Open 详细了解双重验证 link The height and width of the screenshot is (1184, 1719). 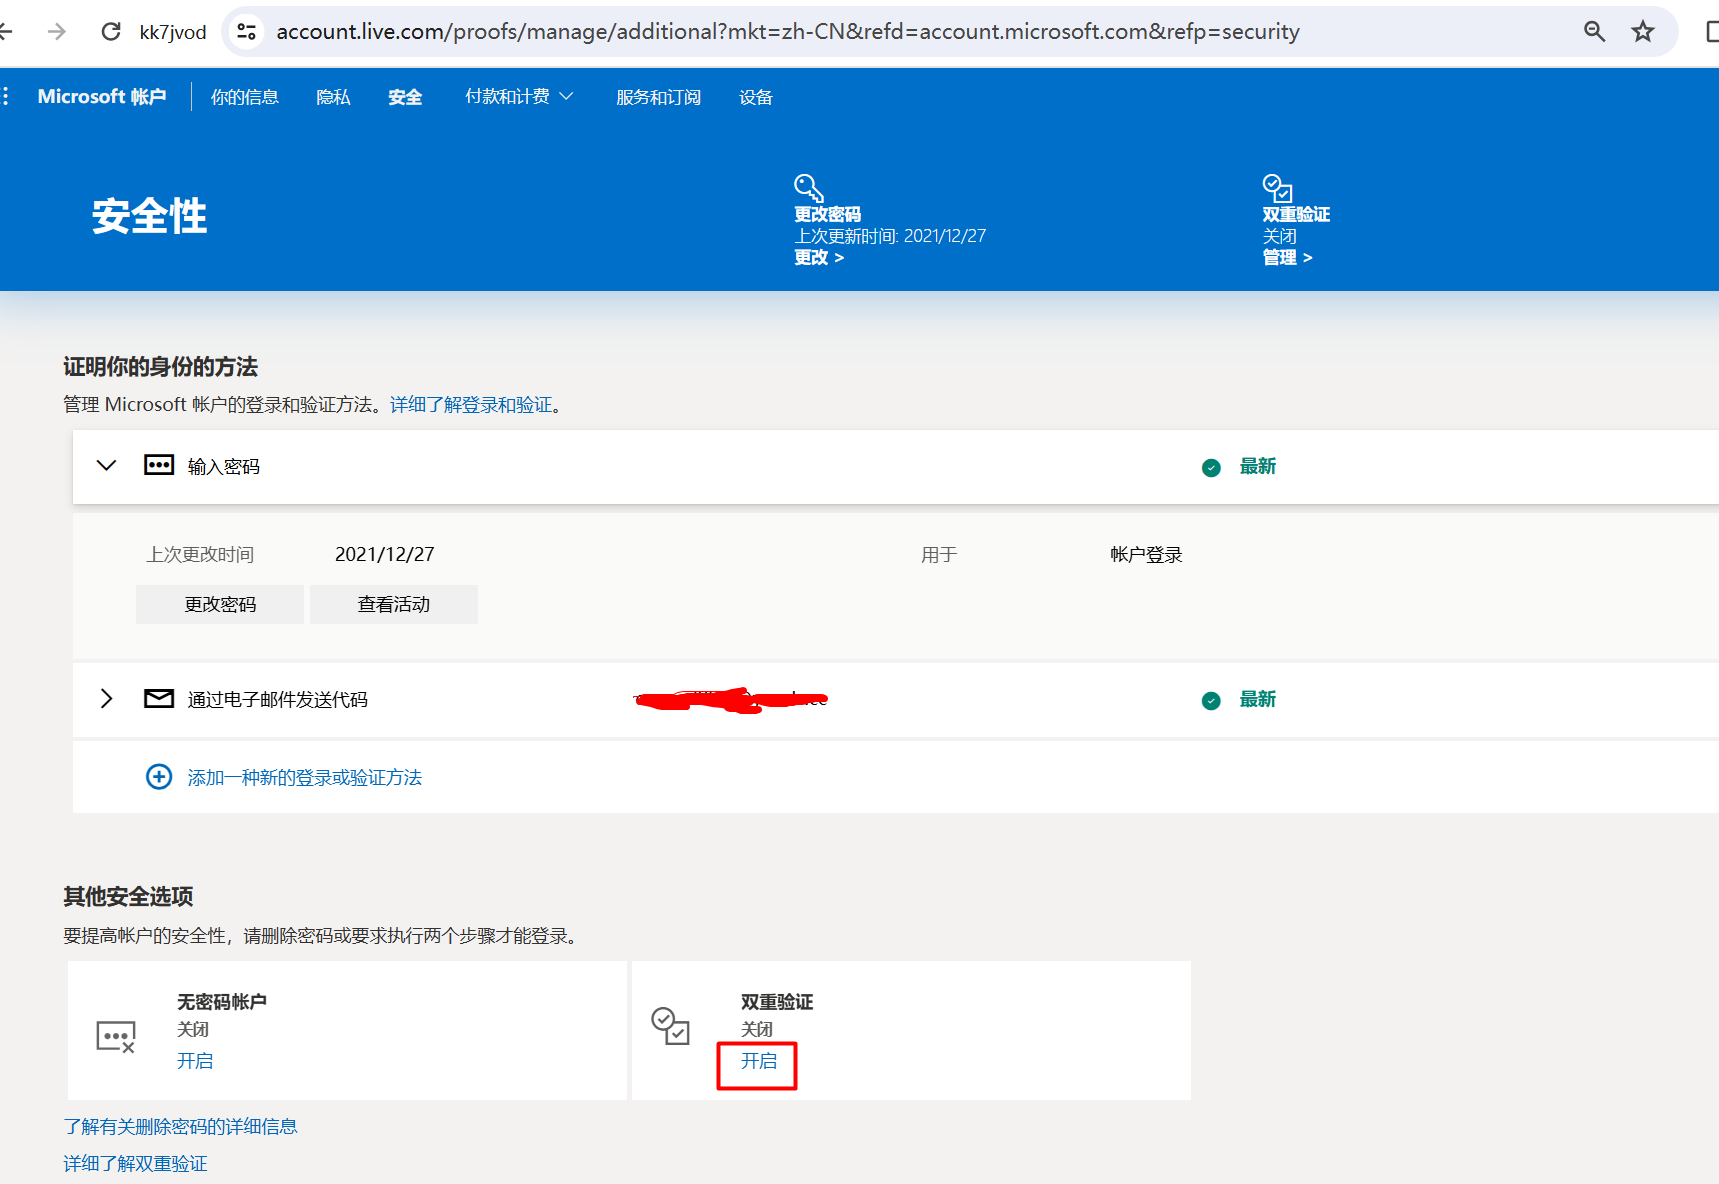click(135, 1164)
